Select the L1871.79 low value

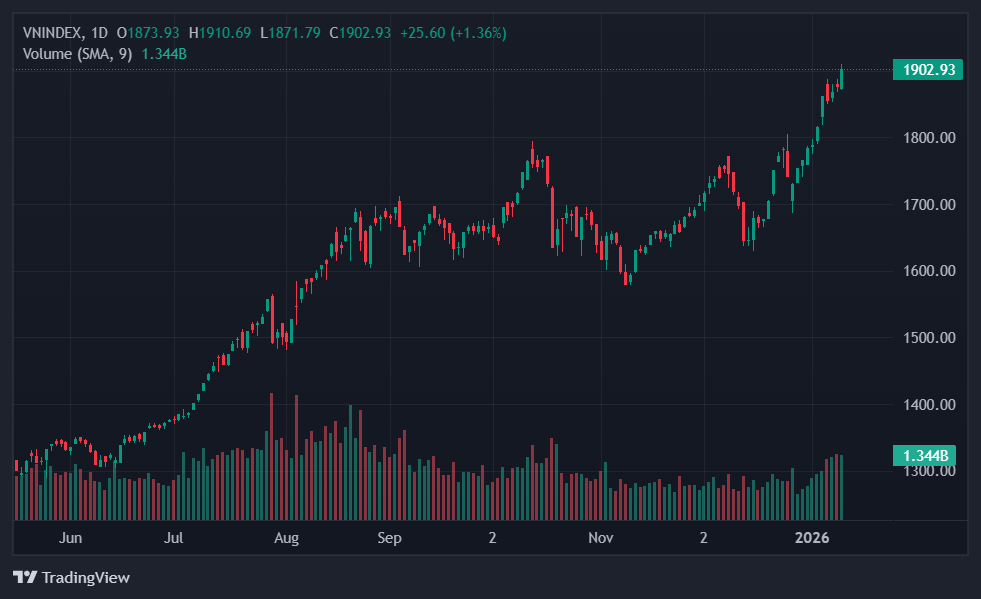pos(291,33)
